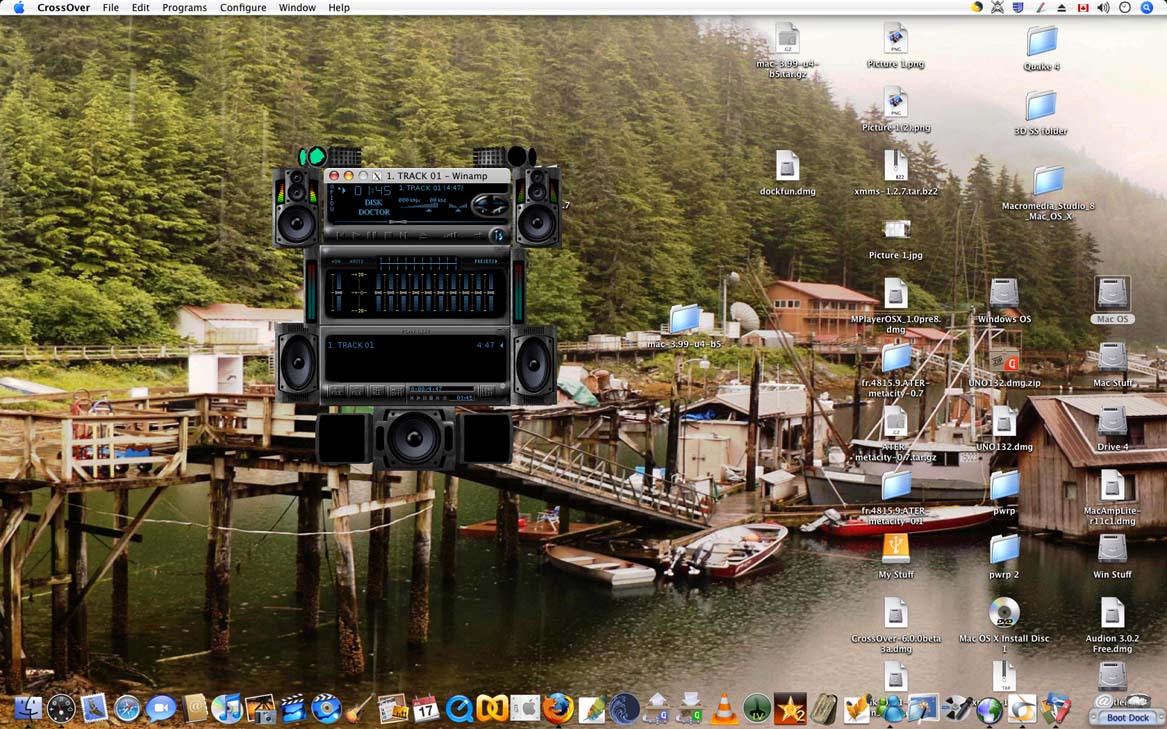Image resolution: width=1167 pixels, height=729 pixels.
Task: Launch iMovie clapperboard icon in Dock
Action: [x=293, y=708]
